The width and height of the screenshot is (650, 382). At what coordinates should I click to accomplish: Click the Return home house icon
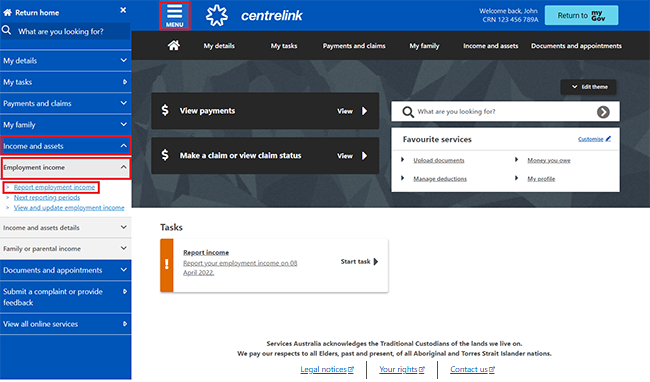7,12
